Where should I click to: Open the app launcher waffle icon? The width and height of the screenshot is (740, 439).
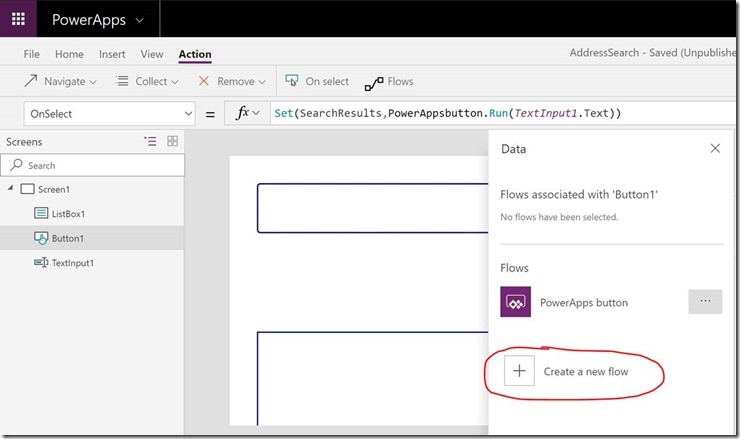tap(19, 19)
